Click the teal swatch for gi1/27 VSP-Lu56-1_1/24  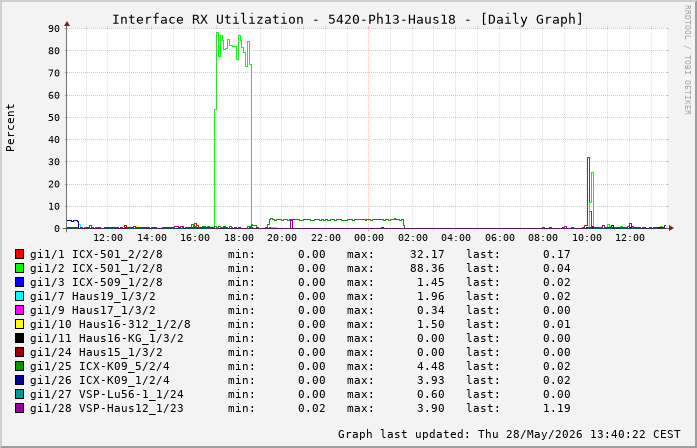[x=20, y=394]
